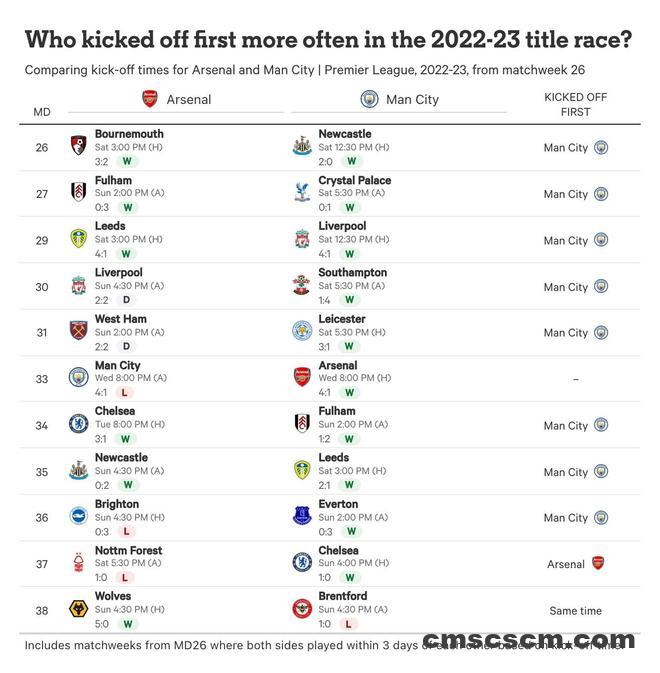This screenshot has width=660, height=673.
Task: Select the MD column header
Action: coord(42,112)
